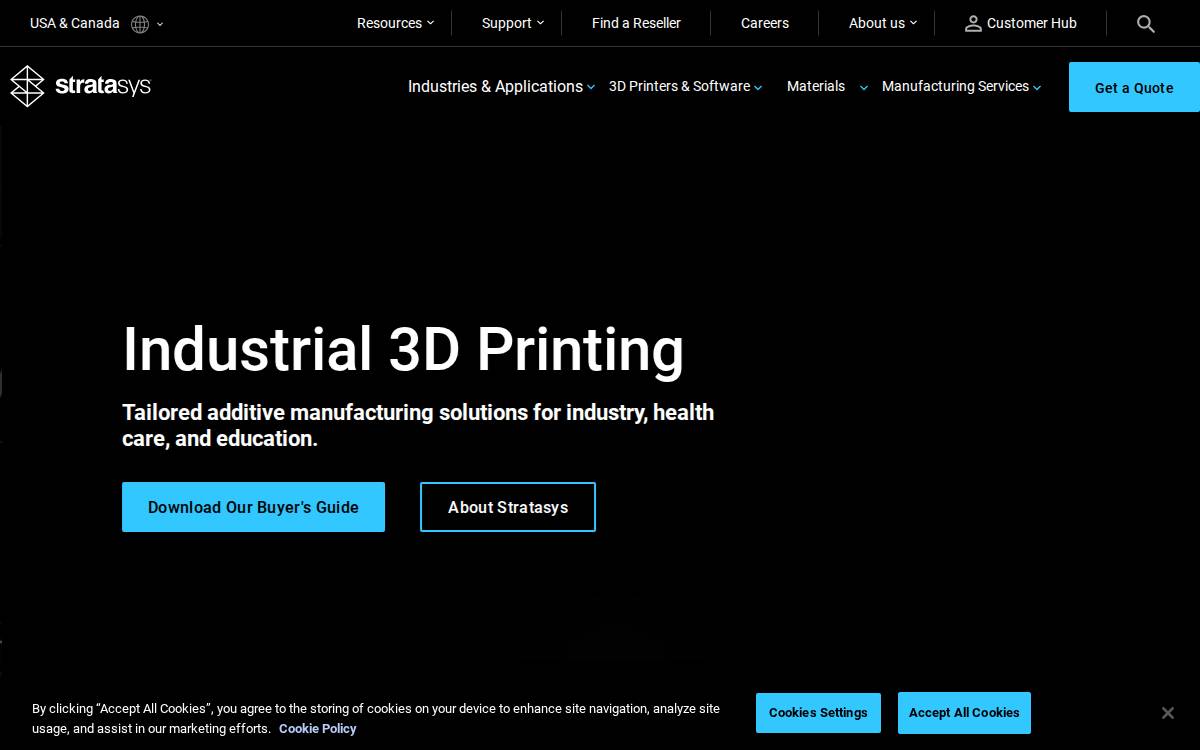Go to Find a Reseller
This screenshot has width=1200, height=750.
pyautogui.click(x=636, y=23)
